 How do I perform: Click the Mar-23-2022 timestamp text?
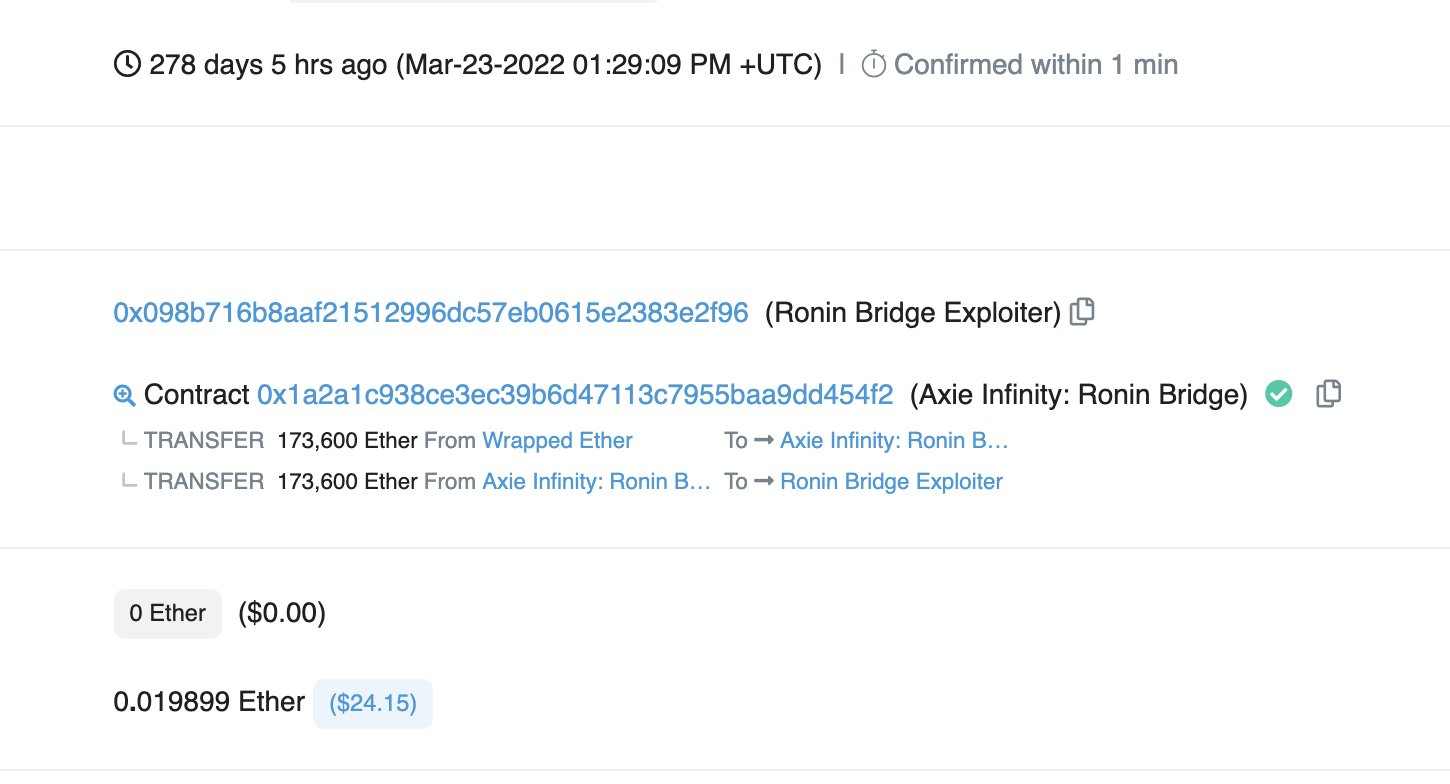[x=609, y=65]
